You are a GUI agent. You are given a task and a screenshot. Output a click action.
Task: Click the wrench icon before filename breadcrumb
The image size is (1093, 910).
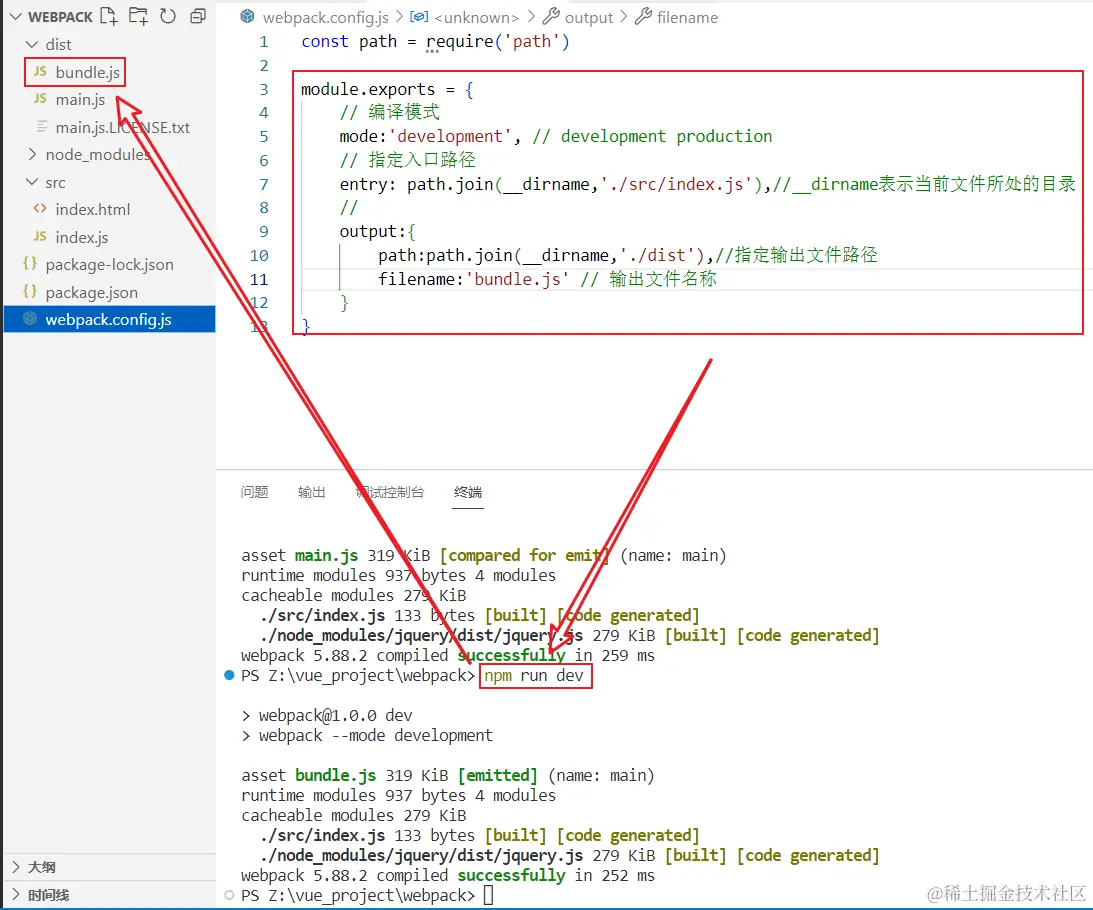(643, 16)
